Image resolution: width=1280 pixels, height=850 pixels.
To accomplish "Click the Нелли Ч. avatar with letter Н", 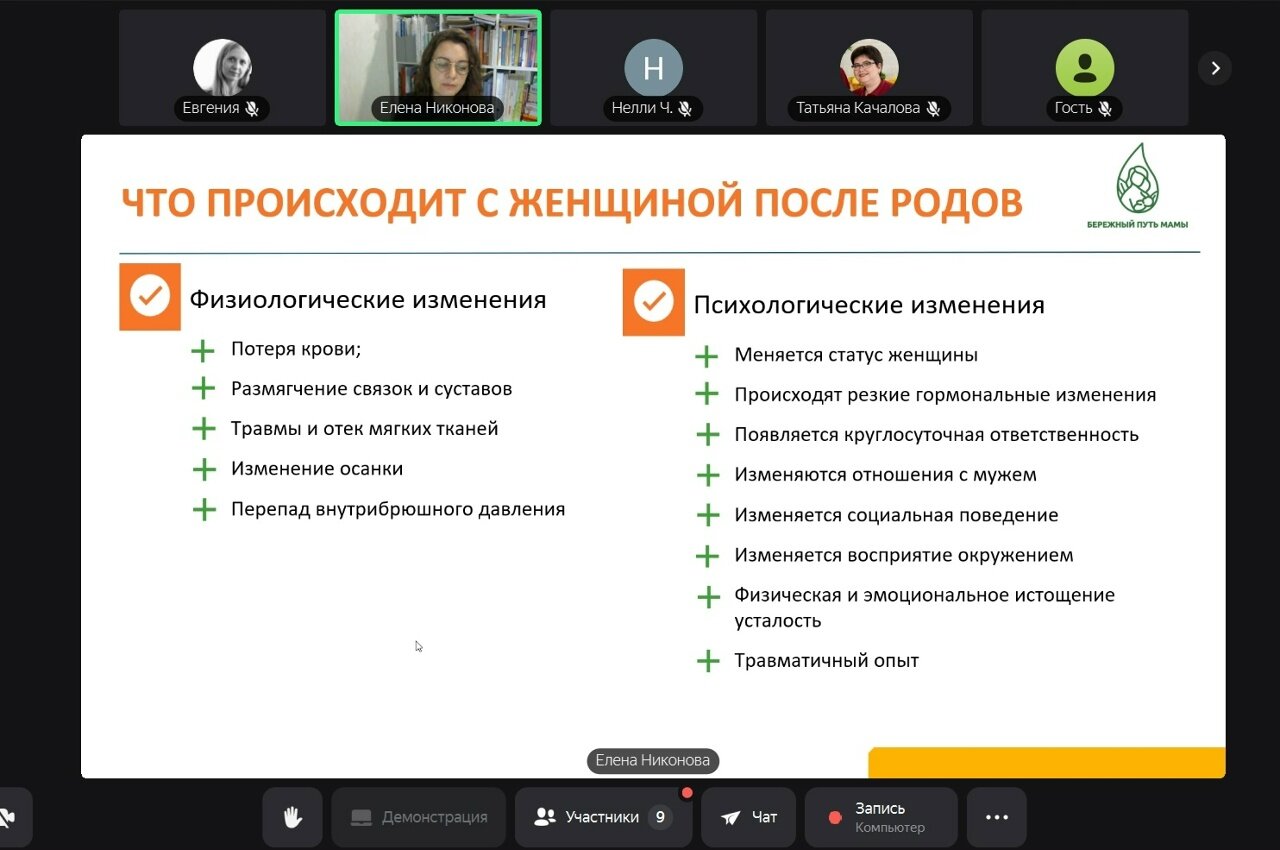I will [653, 67].
